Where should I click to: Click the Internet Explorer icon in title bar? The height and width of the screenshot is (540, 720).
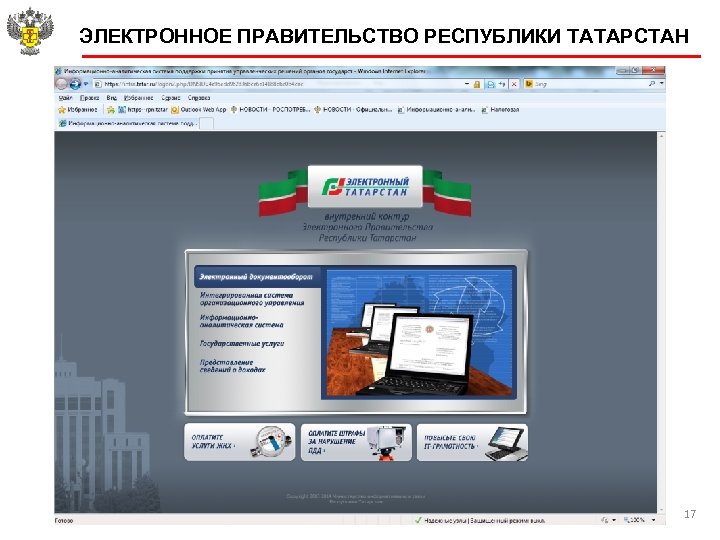click(58, 71)
